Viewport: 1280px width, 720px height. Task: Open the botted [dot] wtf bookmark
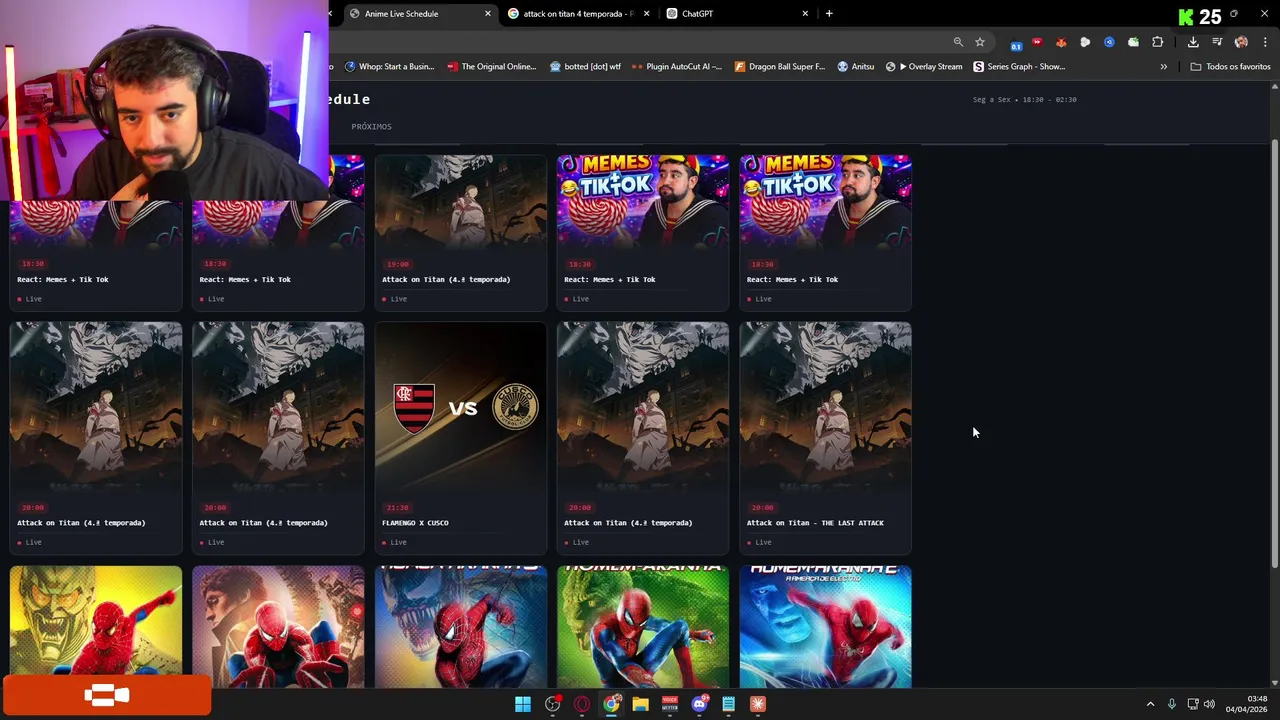coord(585,67)
